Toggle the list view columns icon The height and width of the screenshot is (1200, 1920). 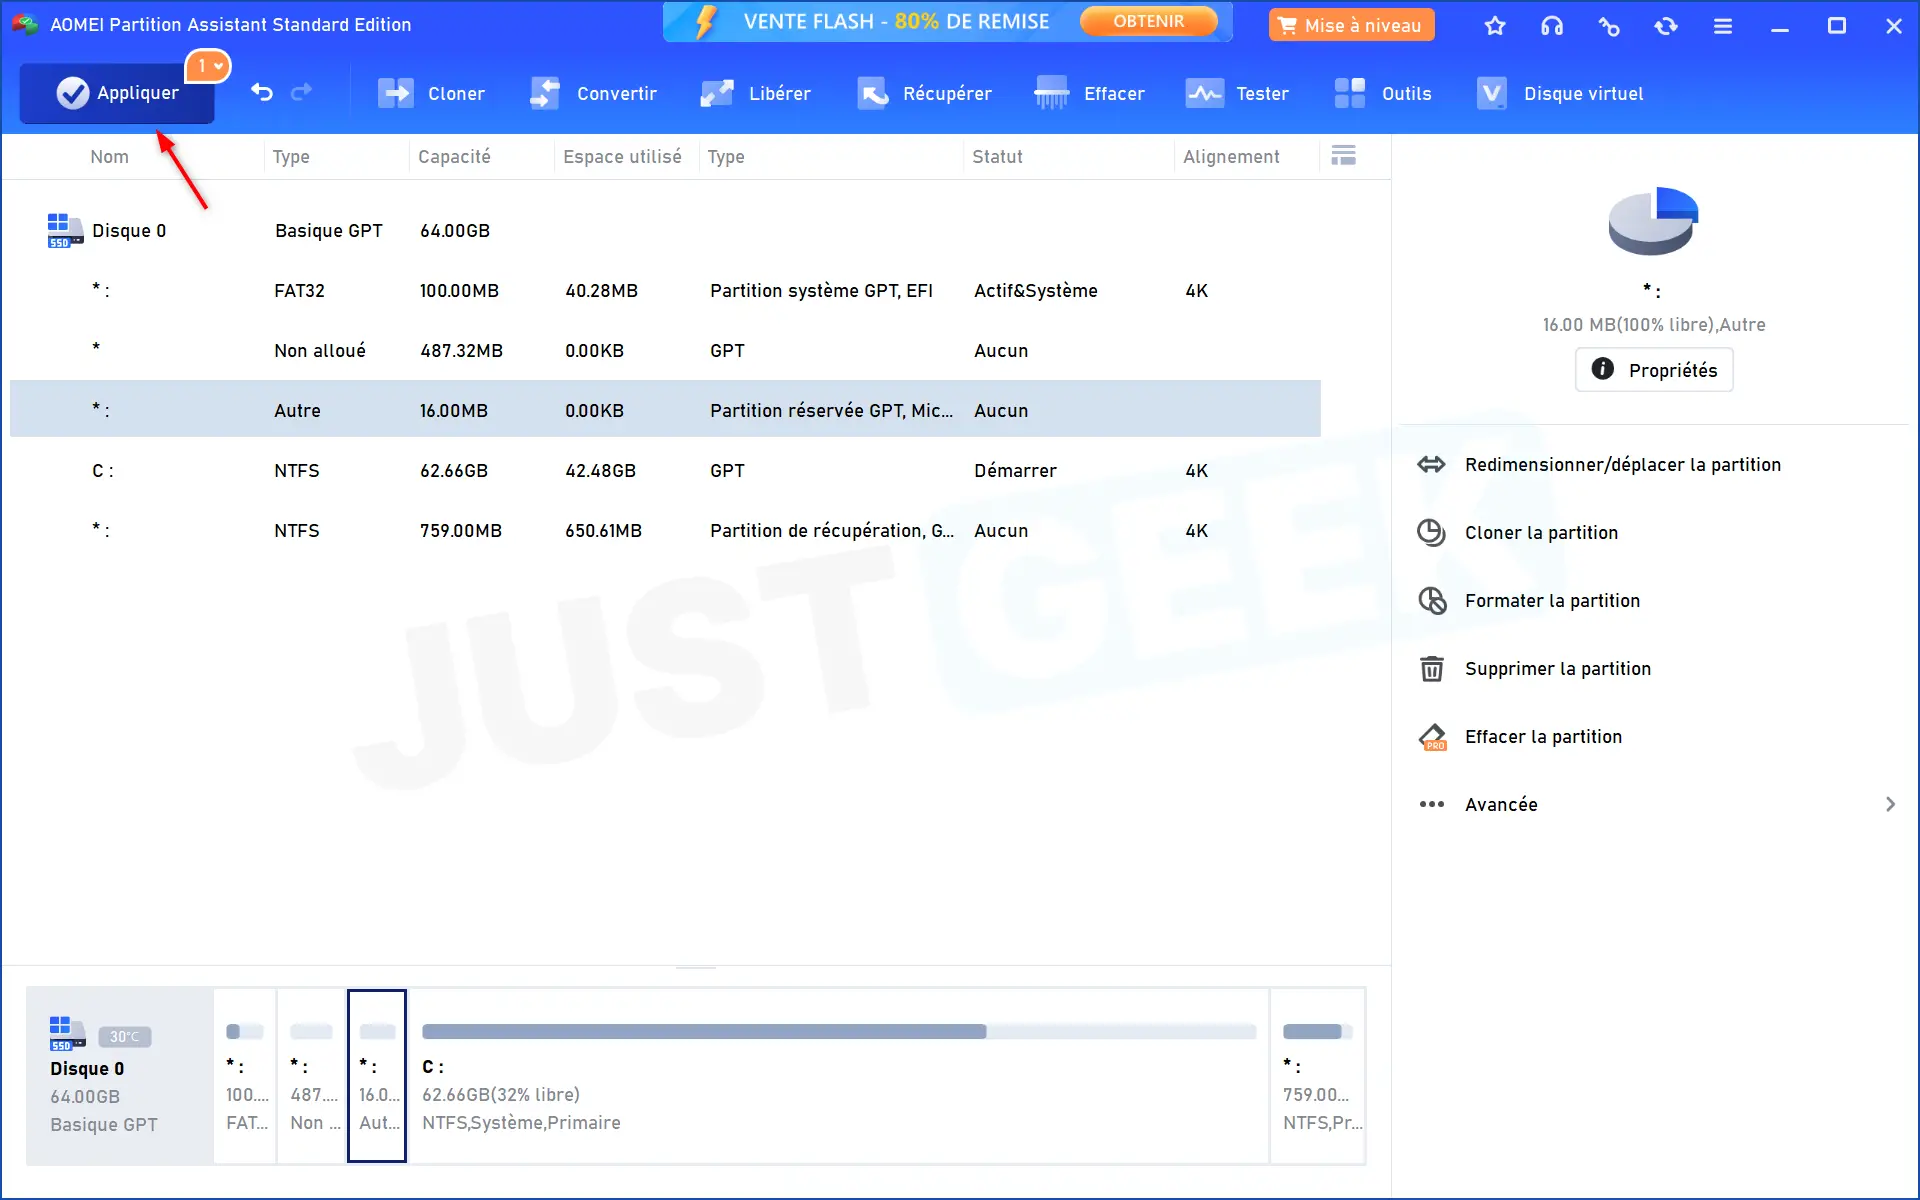[1344, 155]
